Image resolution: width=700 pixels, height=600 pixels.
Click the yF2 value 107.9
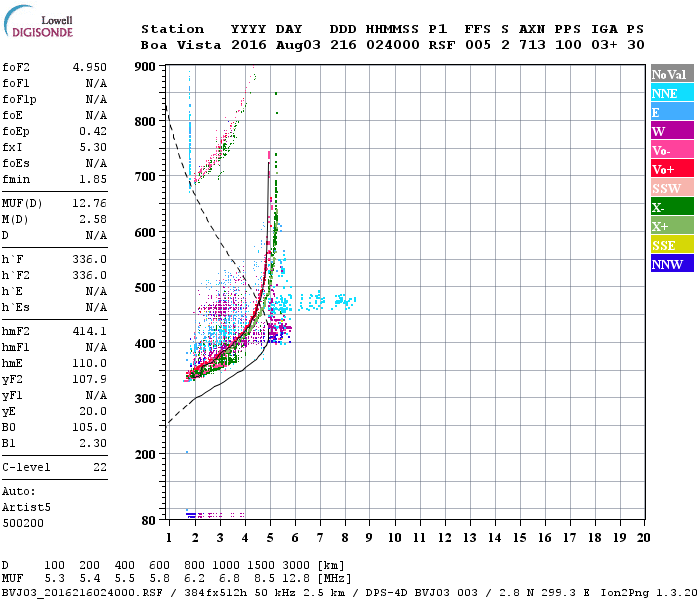click(90, 379)
